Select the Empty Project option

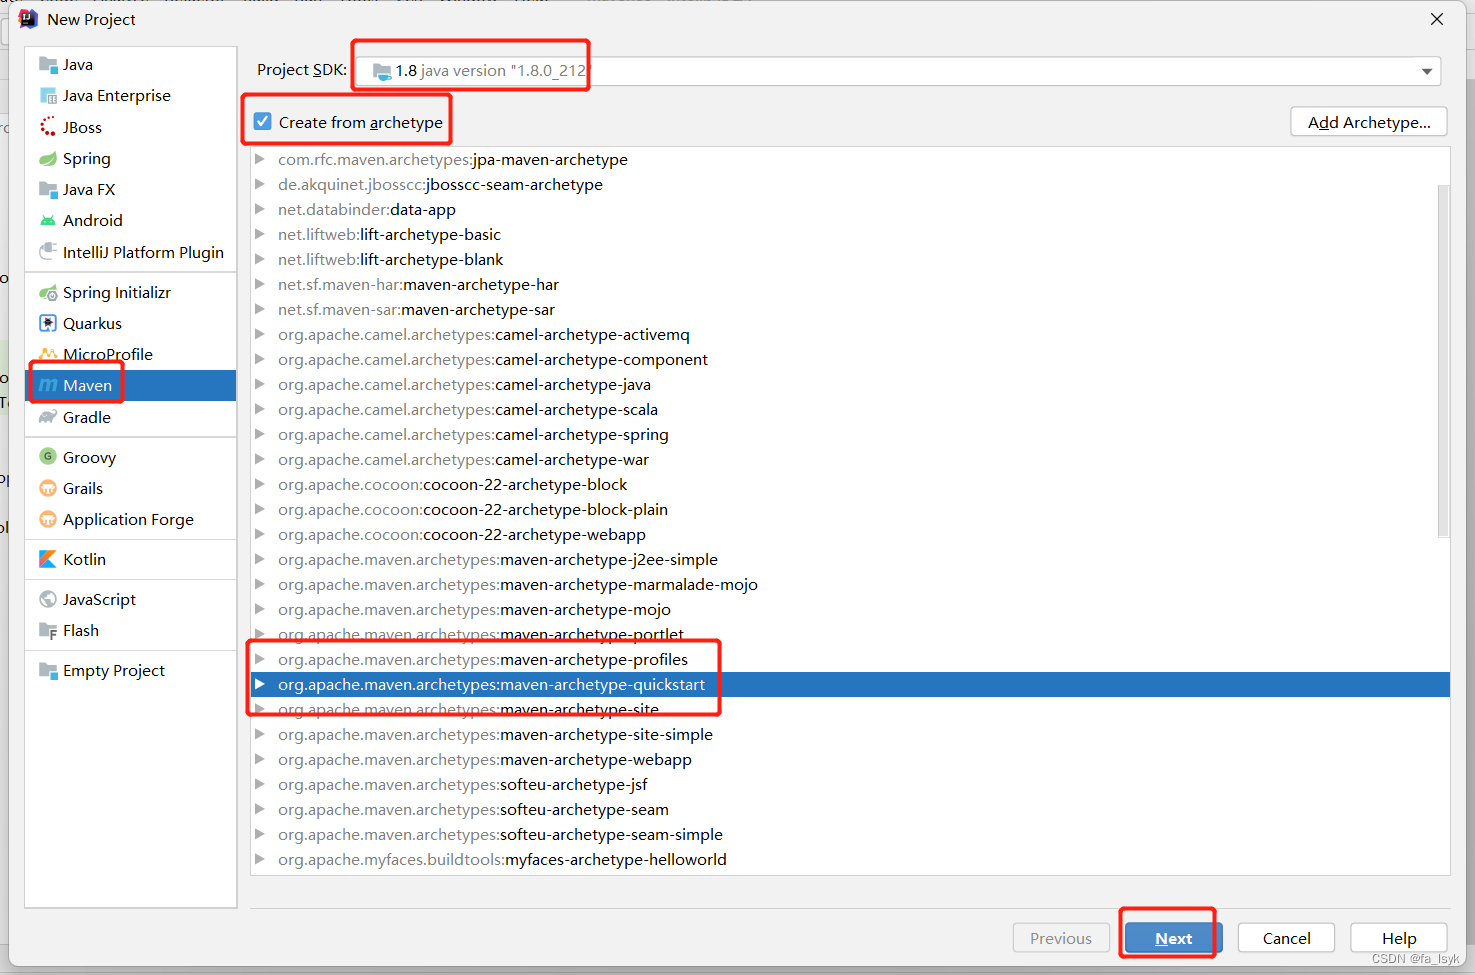point(112,670)
